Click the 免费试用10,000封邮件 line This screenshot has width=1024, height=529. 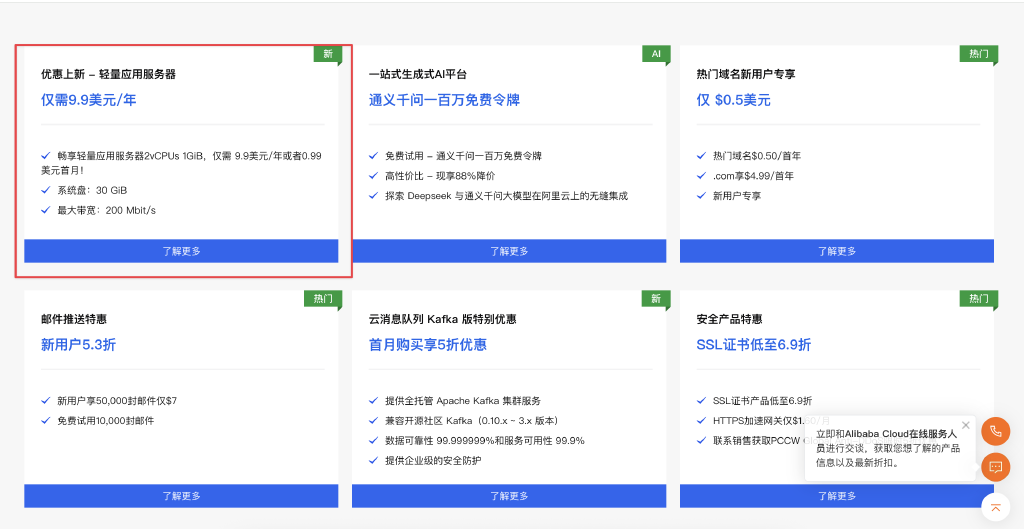pyautogui.click(x=106, y=421)
